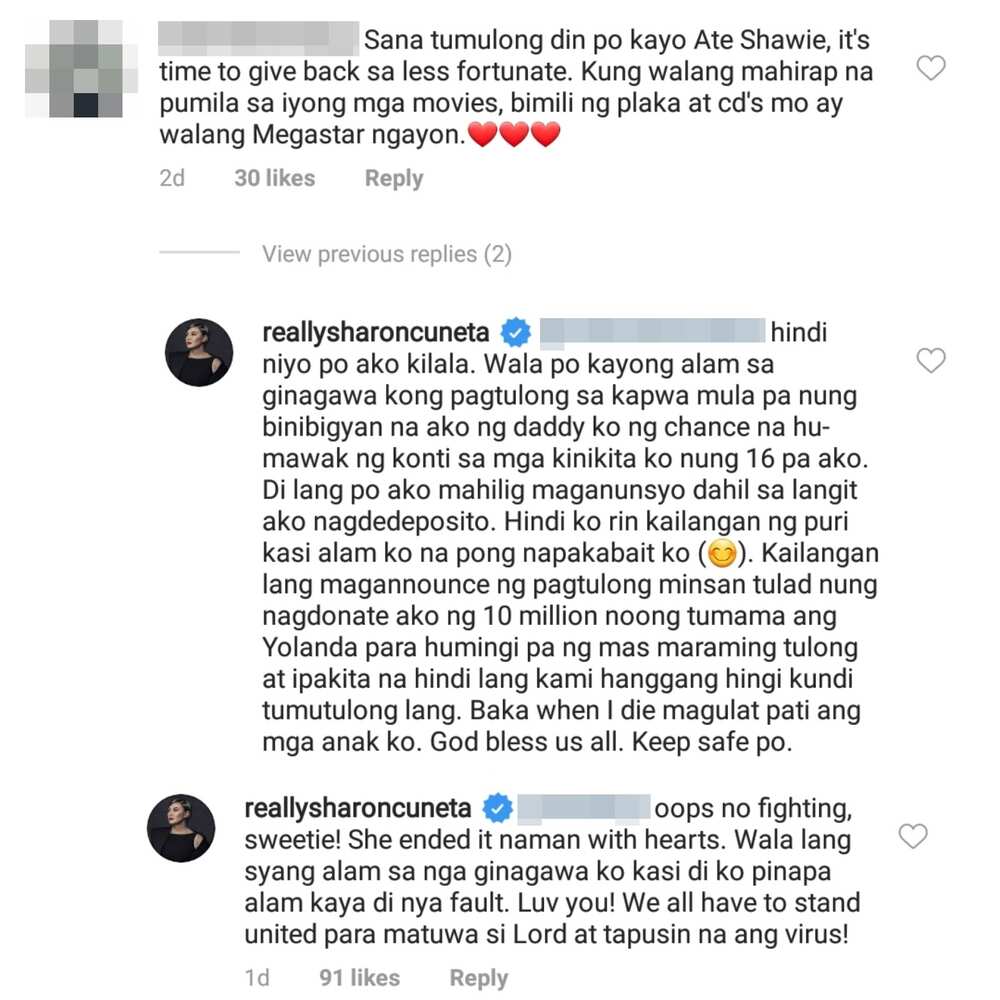Like the 'oops no fighting' reply heart

[913, 836]
